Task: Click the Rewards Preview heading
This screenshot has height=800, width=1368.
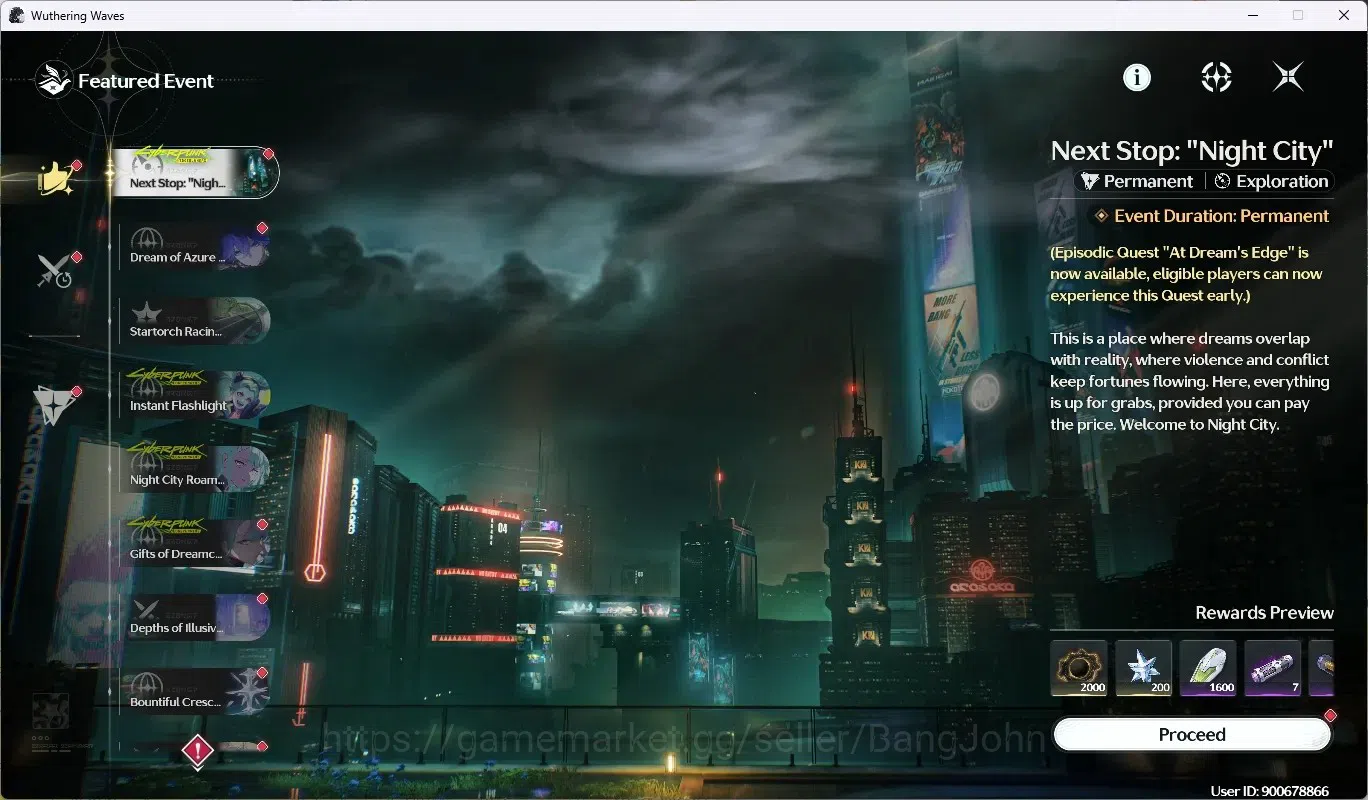Action: click(1264, 613)
